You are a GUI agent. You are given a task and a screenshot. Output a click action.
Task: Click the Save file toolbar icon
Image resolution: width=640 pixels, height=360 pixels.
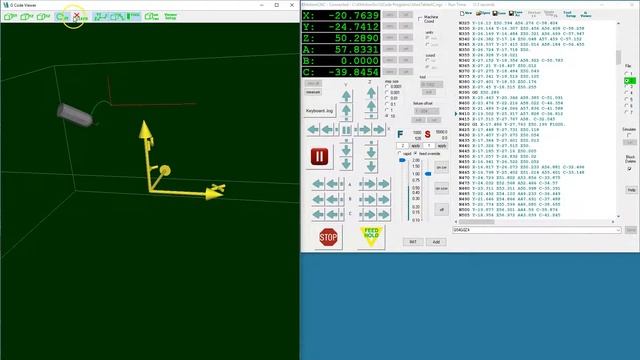point(499,13)
